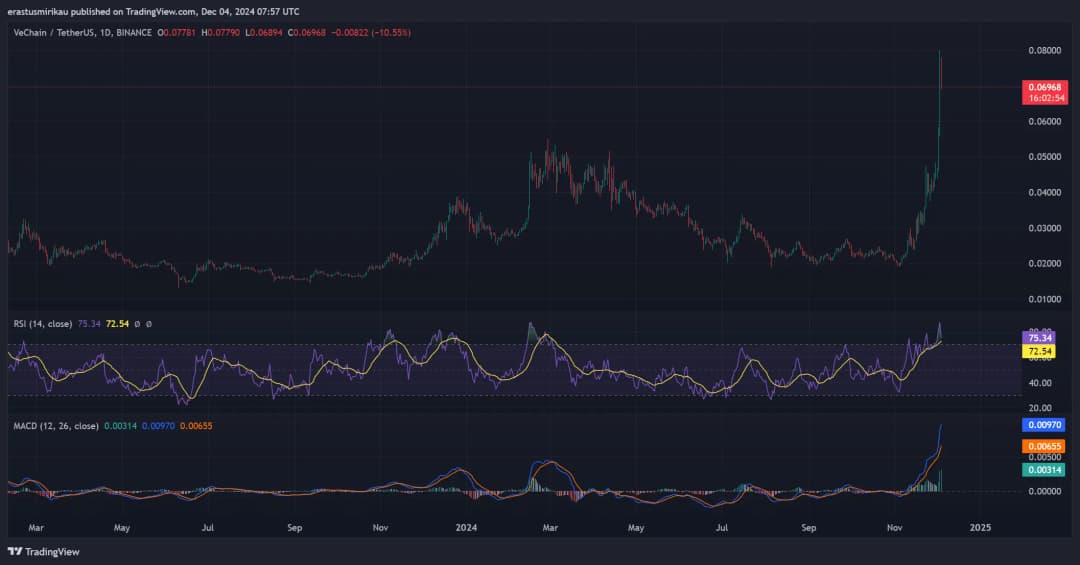
Task: Select the MACD (12, 26, close) indicator legend
Action: coord(56,426)
